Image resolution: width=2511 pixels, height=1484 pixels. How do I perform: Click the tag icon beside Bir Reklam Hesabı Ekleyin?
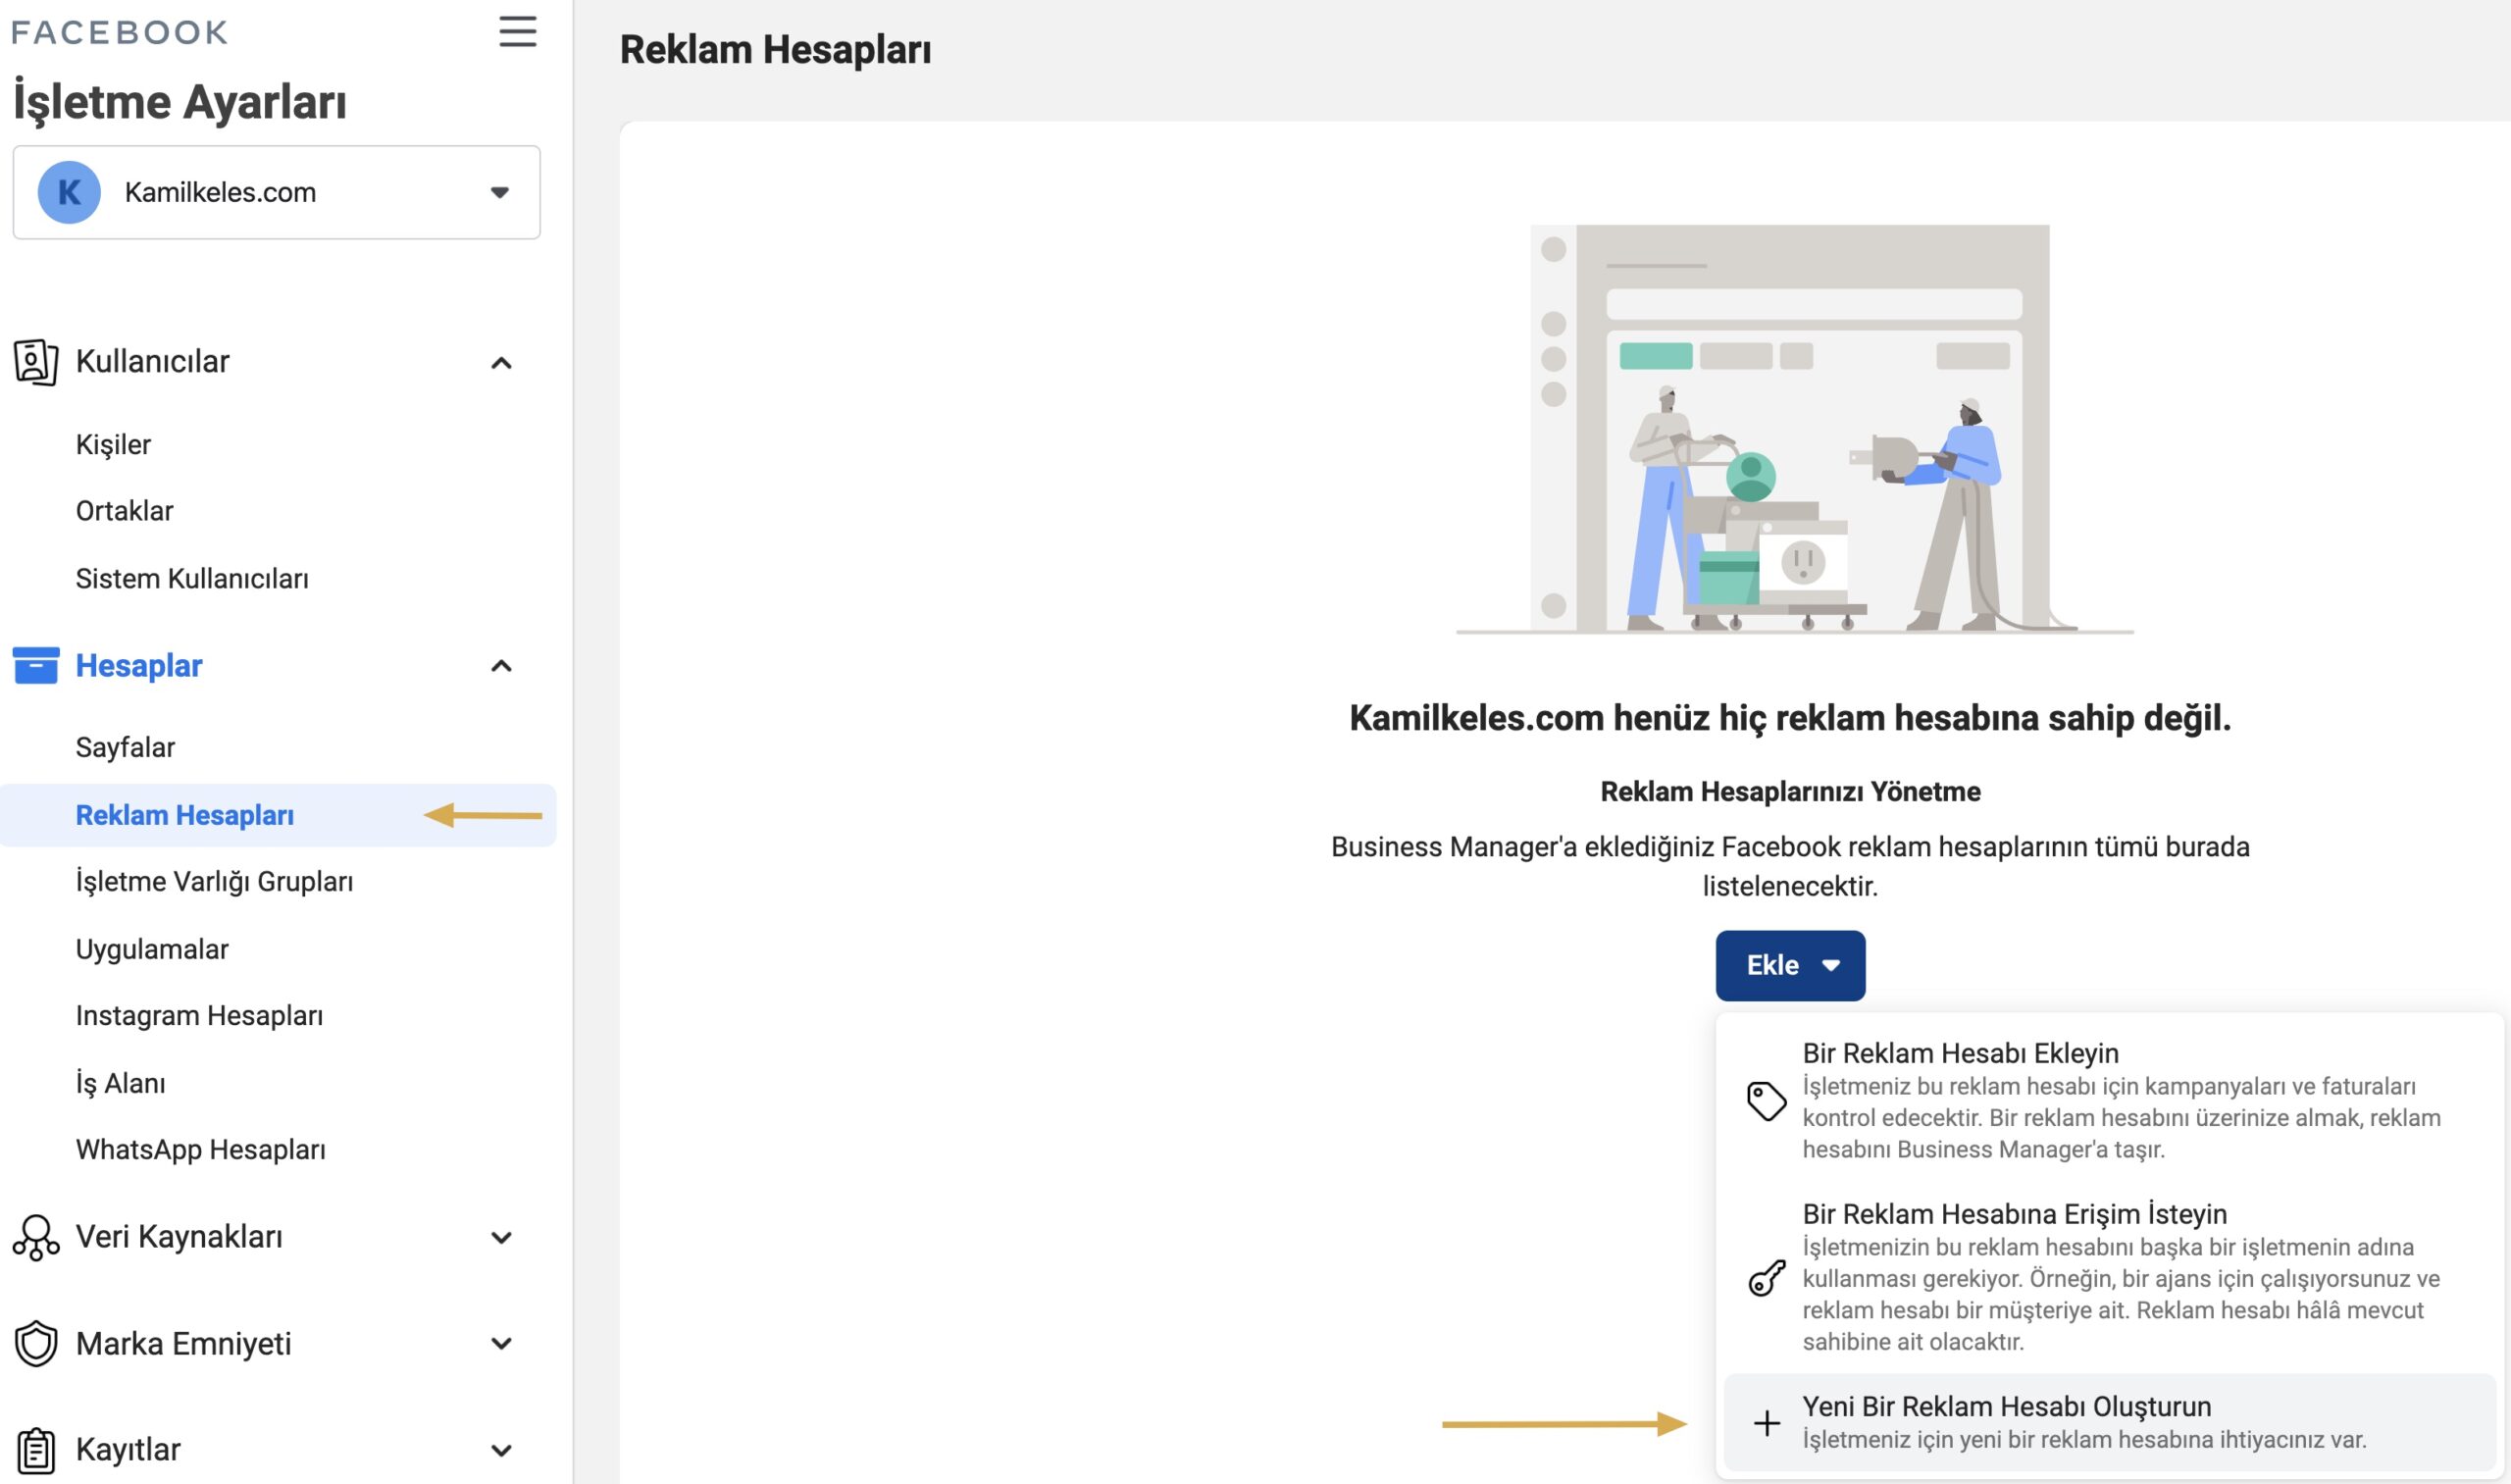tap(1766, 1101)
